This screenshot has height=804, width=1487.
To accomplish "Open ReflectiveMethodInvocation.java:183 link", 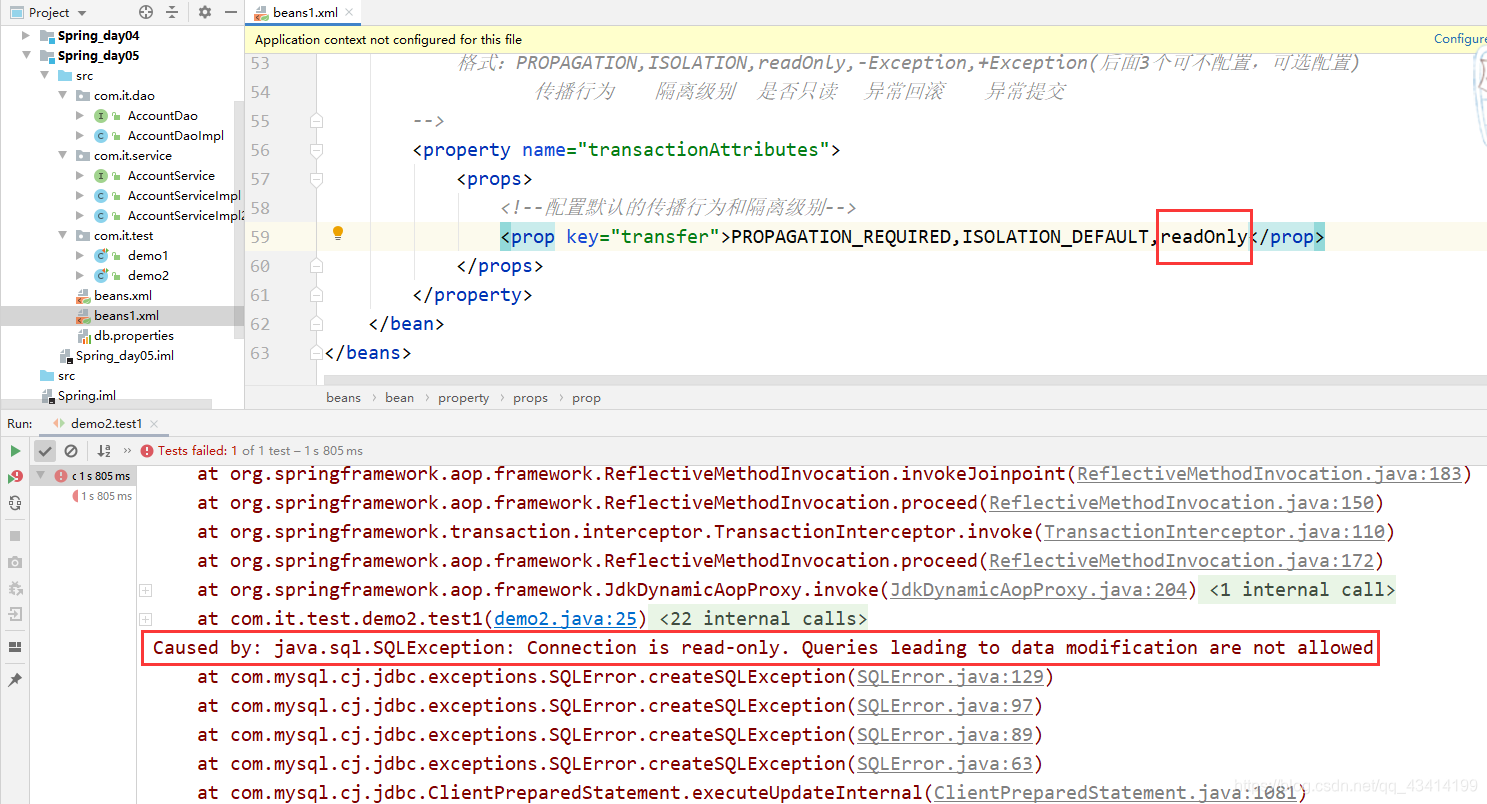I will tap(1268, 473).
